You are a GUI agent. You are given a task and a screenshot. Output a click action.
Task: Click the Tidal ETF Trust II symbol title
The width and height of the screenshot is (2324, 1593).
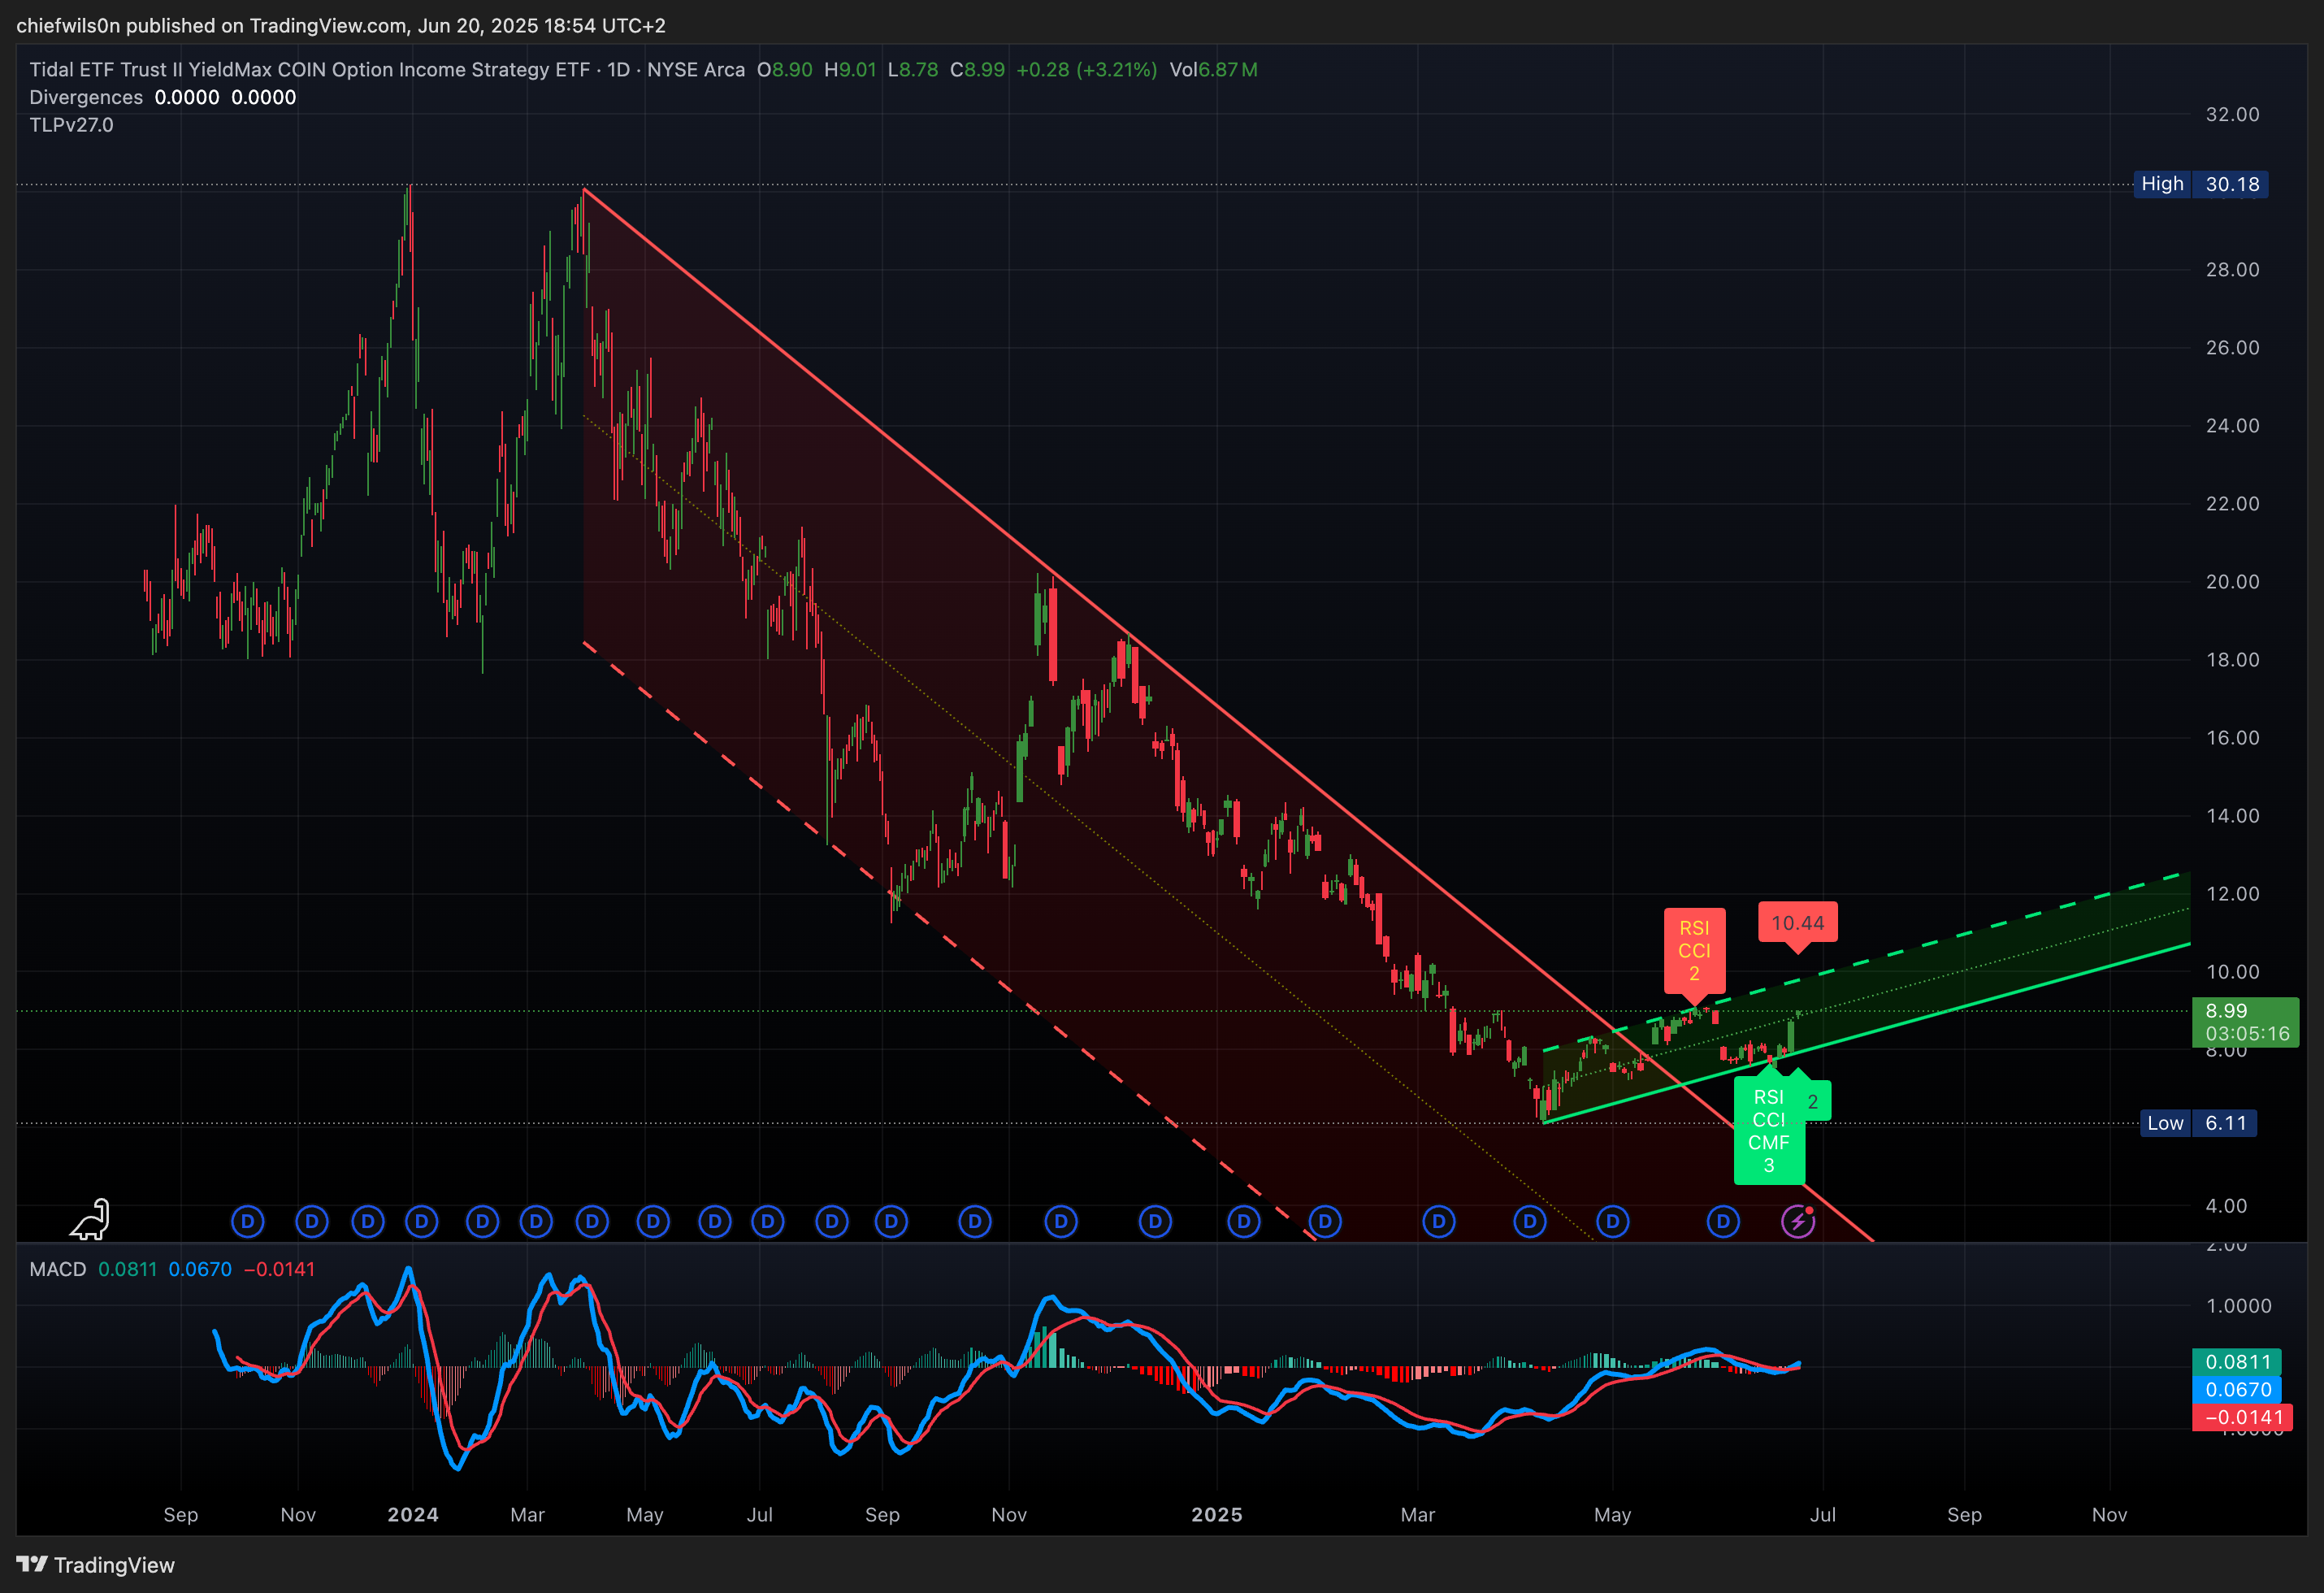pos(387,70)
